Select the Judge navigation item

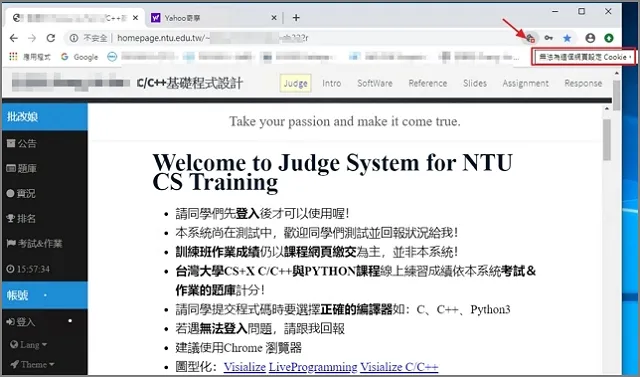[x=296, y=83]
